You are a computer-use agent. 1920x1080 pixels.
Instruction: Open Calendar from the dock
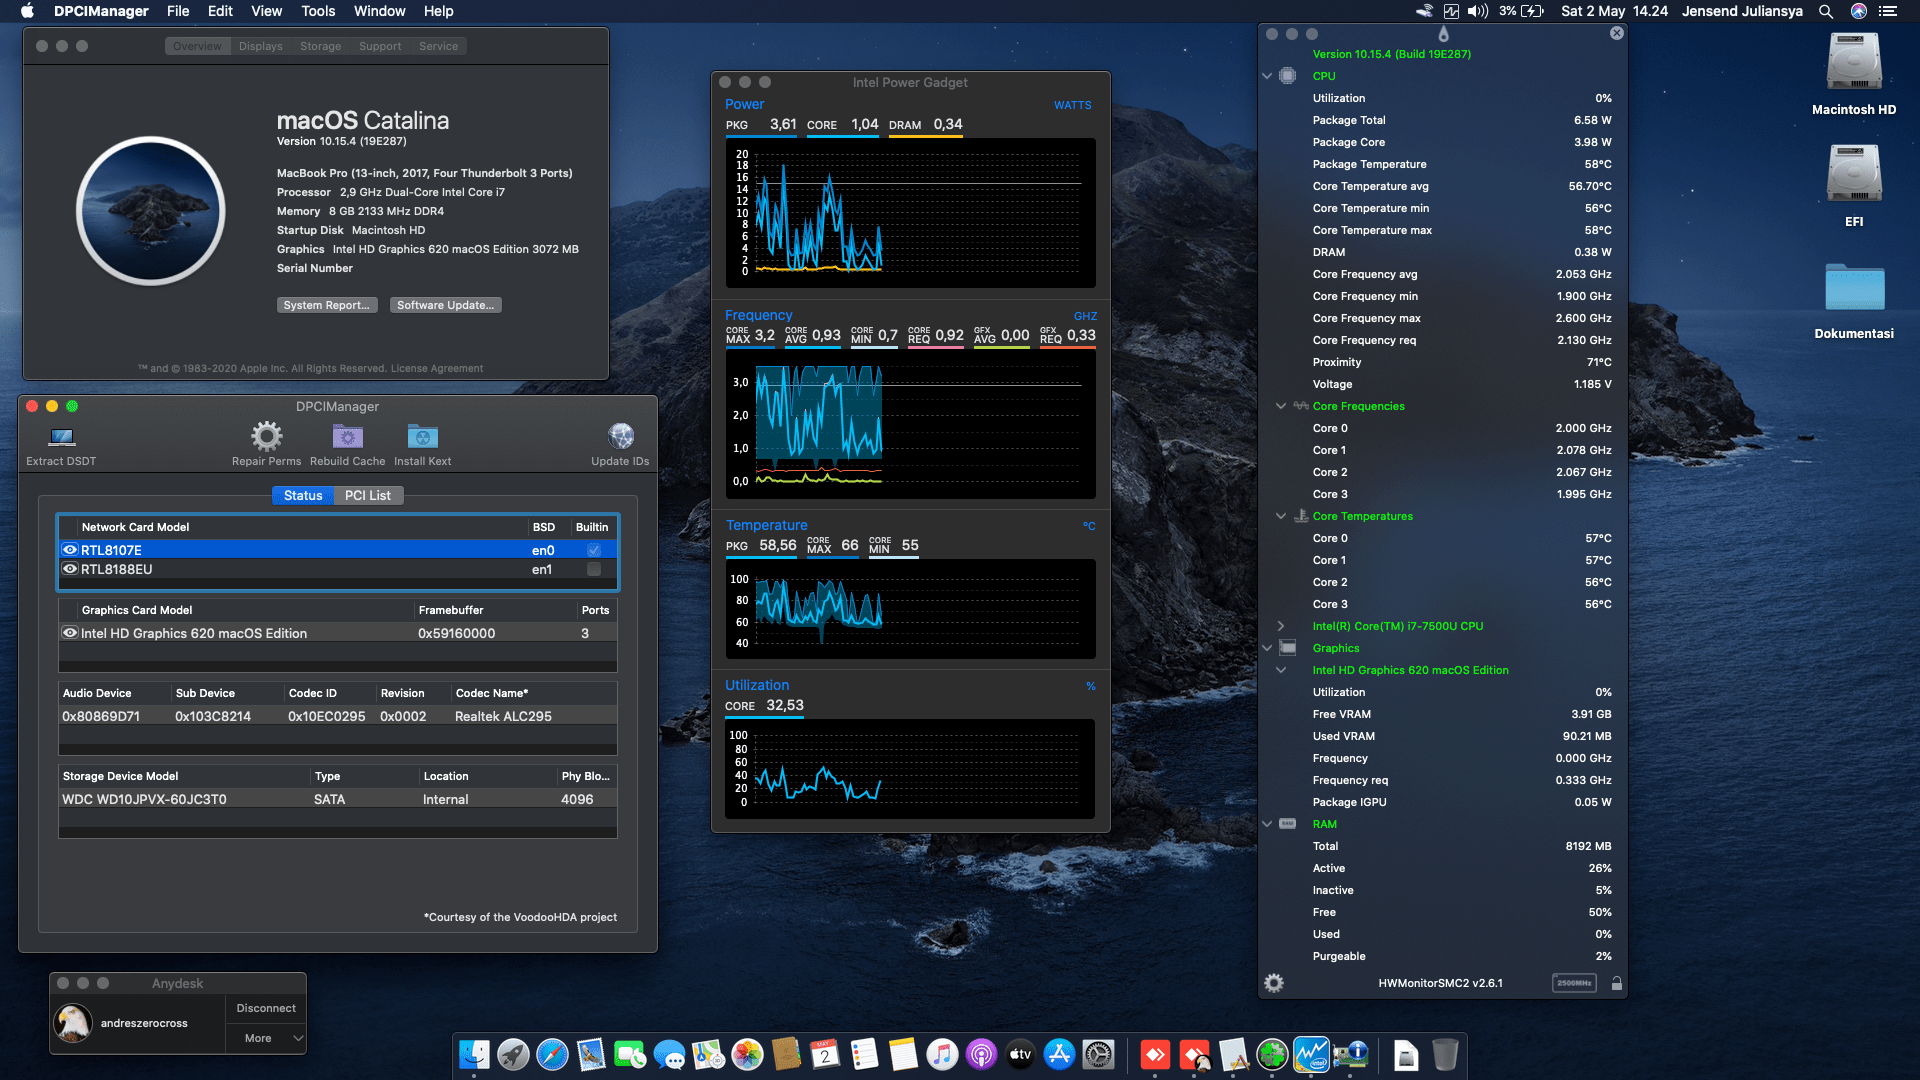825,1054
